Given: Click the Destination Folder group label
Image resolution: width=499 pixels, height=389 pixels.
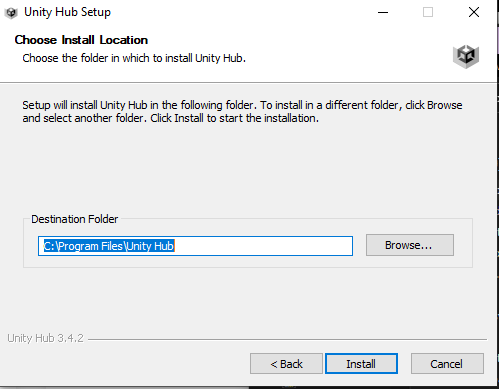Looking at the screenshot, I should coord(75,219).
